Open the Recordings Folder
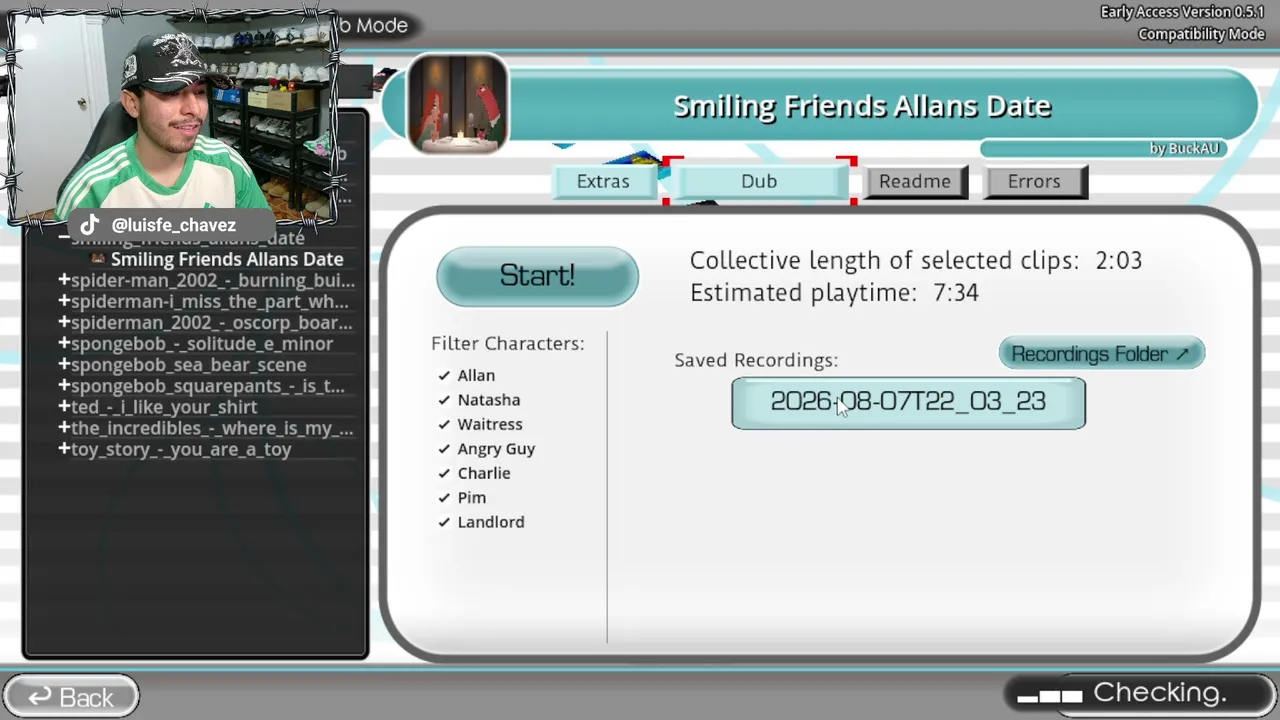The image size is (1280, 720). coord(1101,354)
